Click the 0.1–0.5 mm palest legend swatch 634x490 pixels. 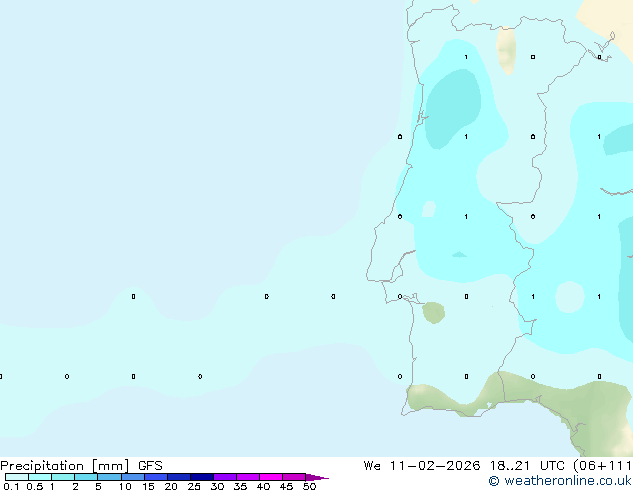(17, 477)
